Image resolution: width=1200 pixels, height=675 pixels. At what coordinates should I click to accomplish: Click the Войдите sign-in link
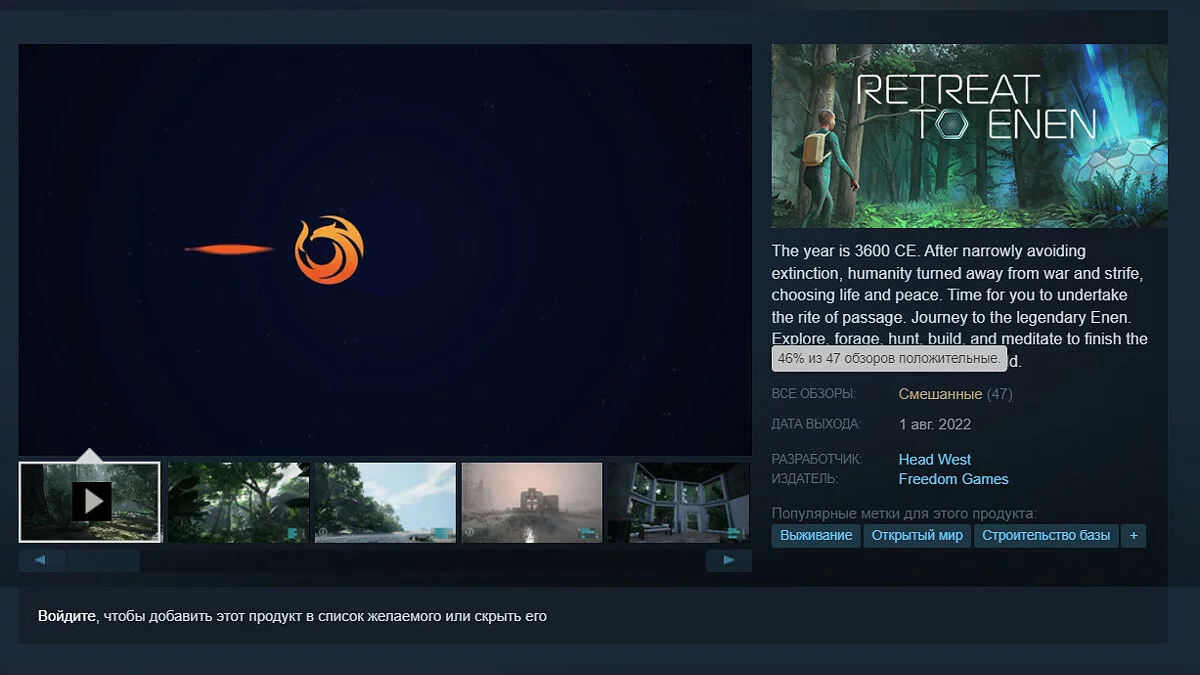coord(68,616)
